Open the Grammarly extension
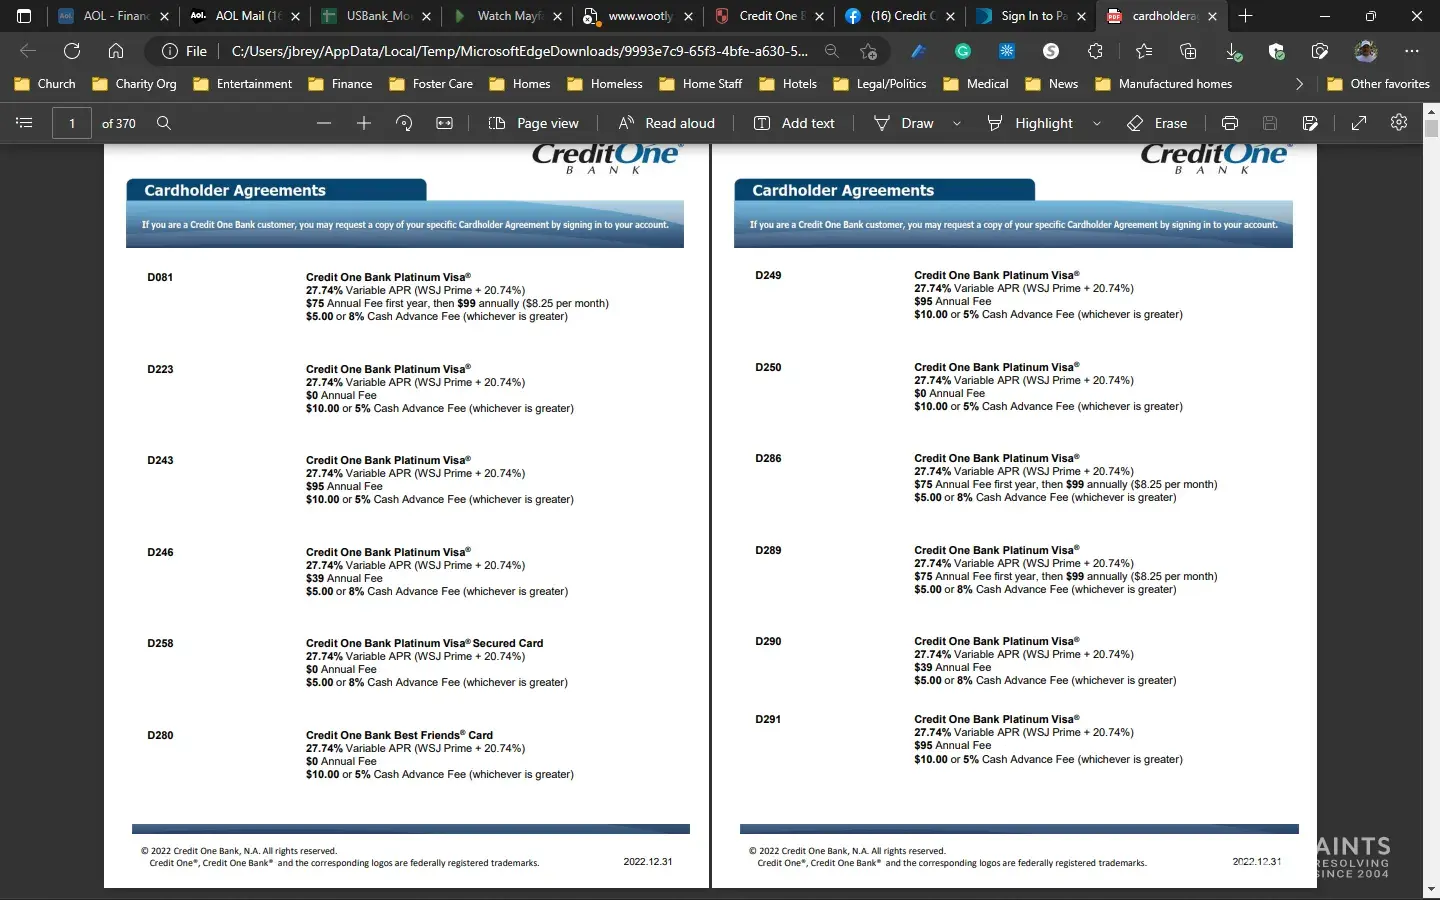The height and width of the screenshot is (900, 1440). 963,51
